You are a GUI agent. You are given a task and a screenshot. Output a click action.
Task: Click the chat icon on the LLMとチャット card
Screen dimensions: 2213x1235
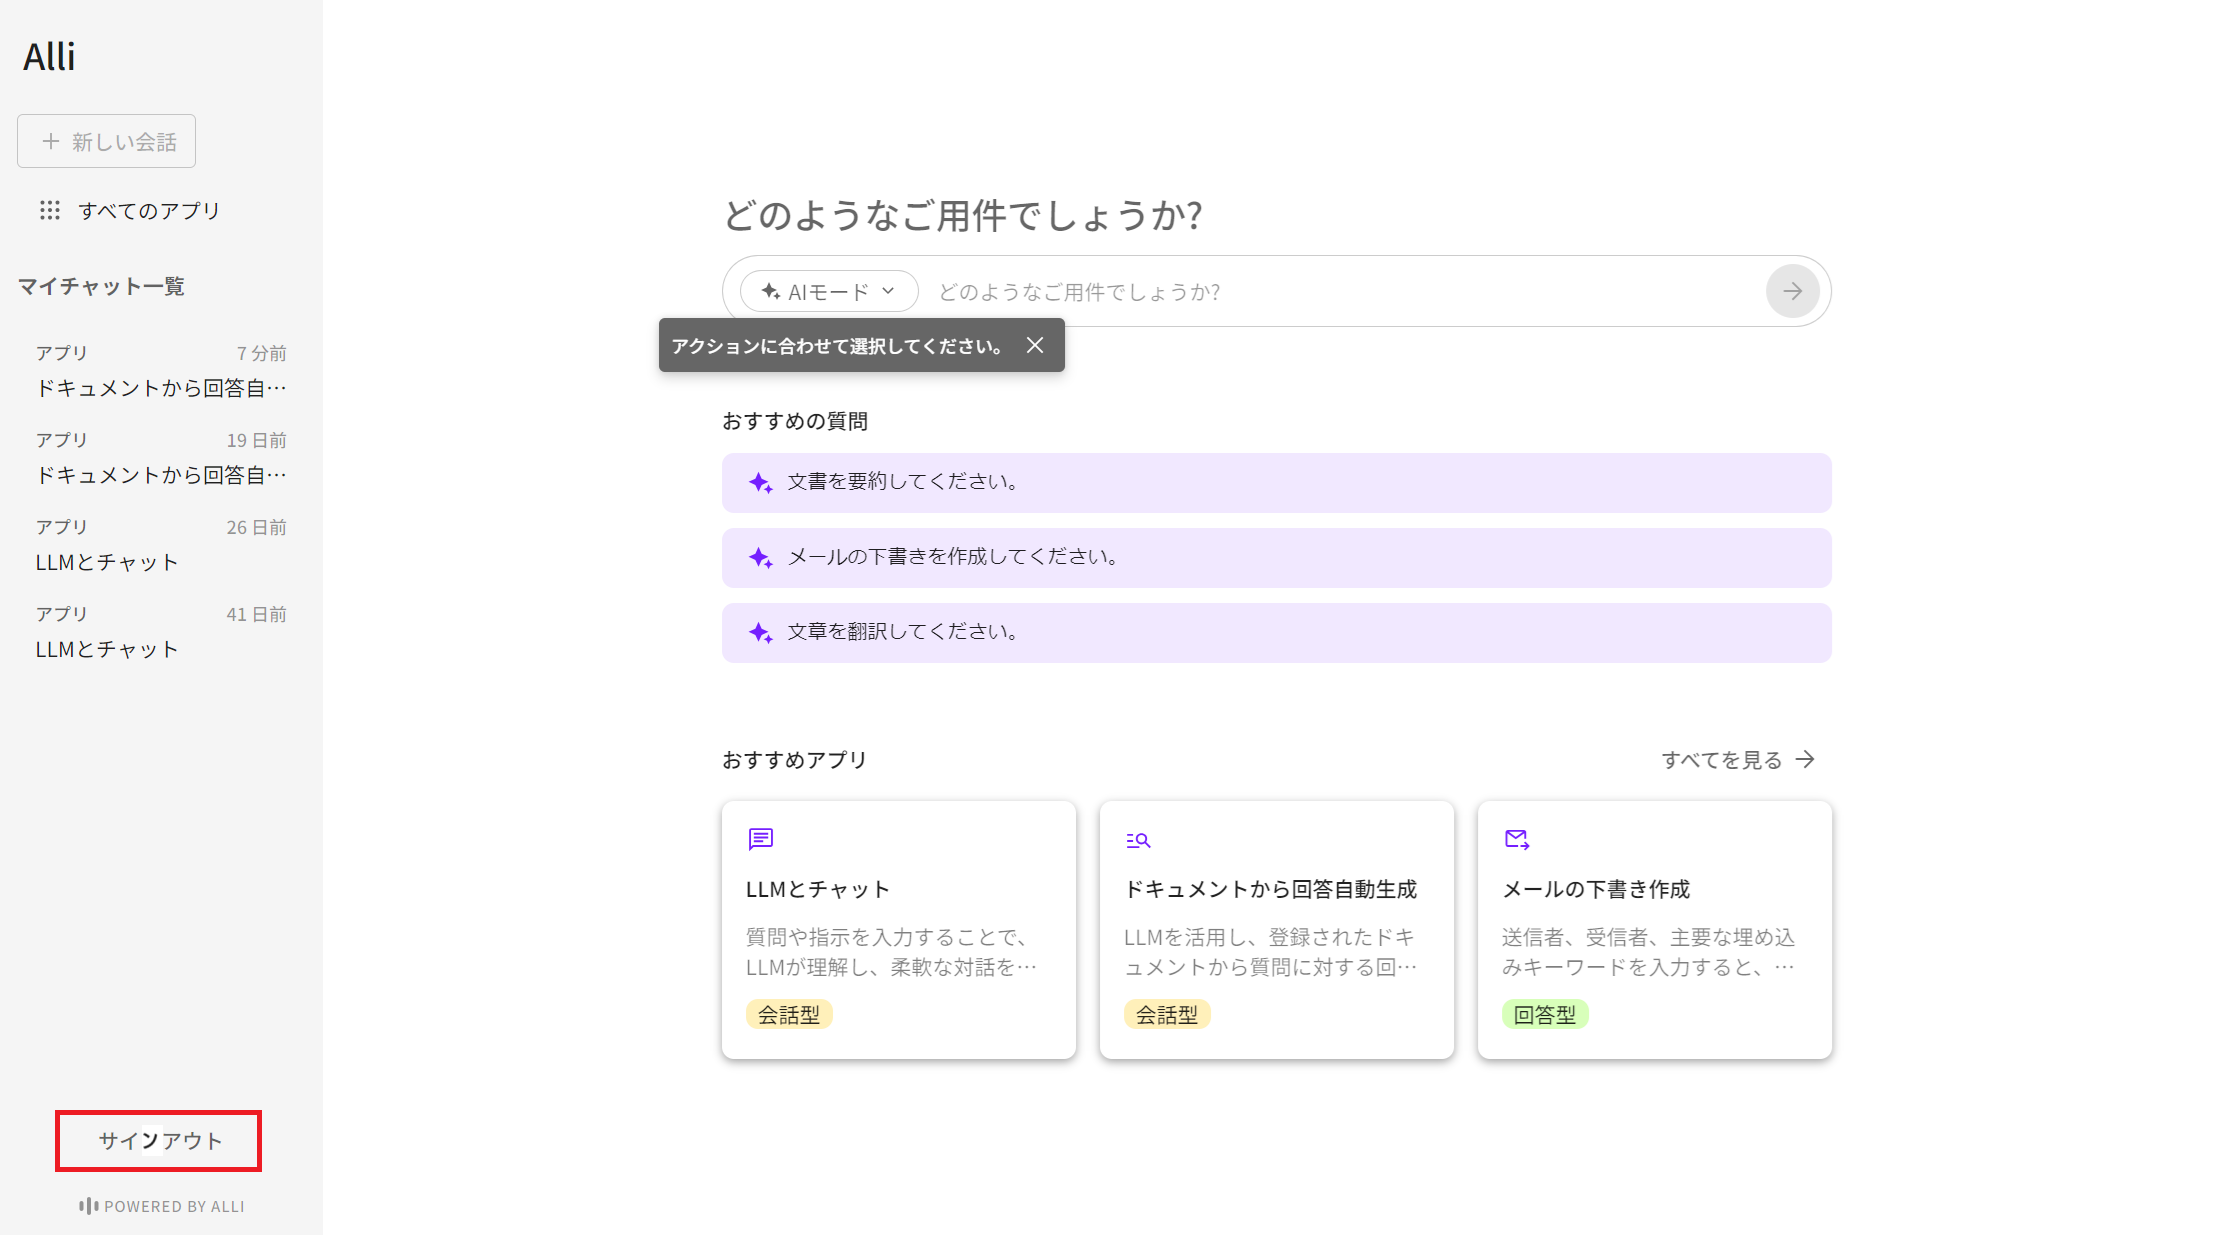point(760,839)
